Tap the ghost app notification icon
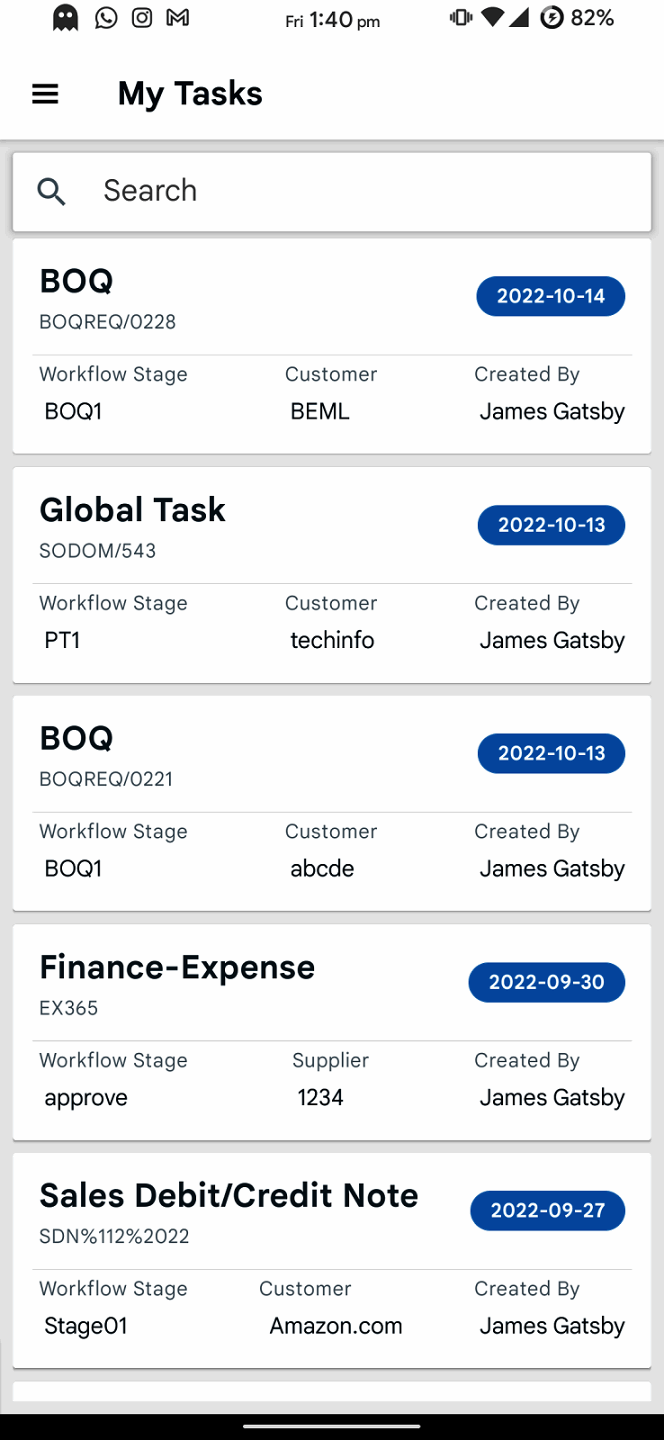 [x=66, y=18]
